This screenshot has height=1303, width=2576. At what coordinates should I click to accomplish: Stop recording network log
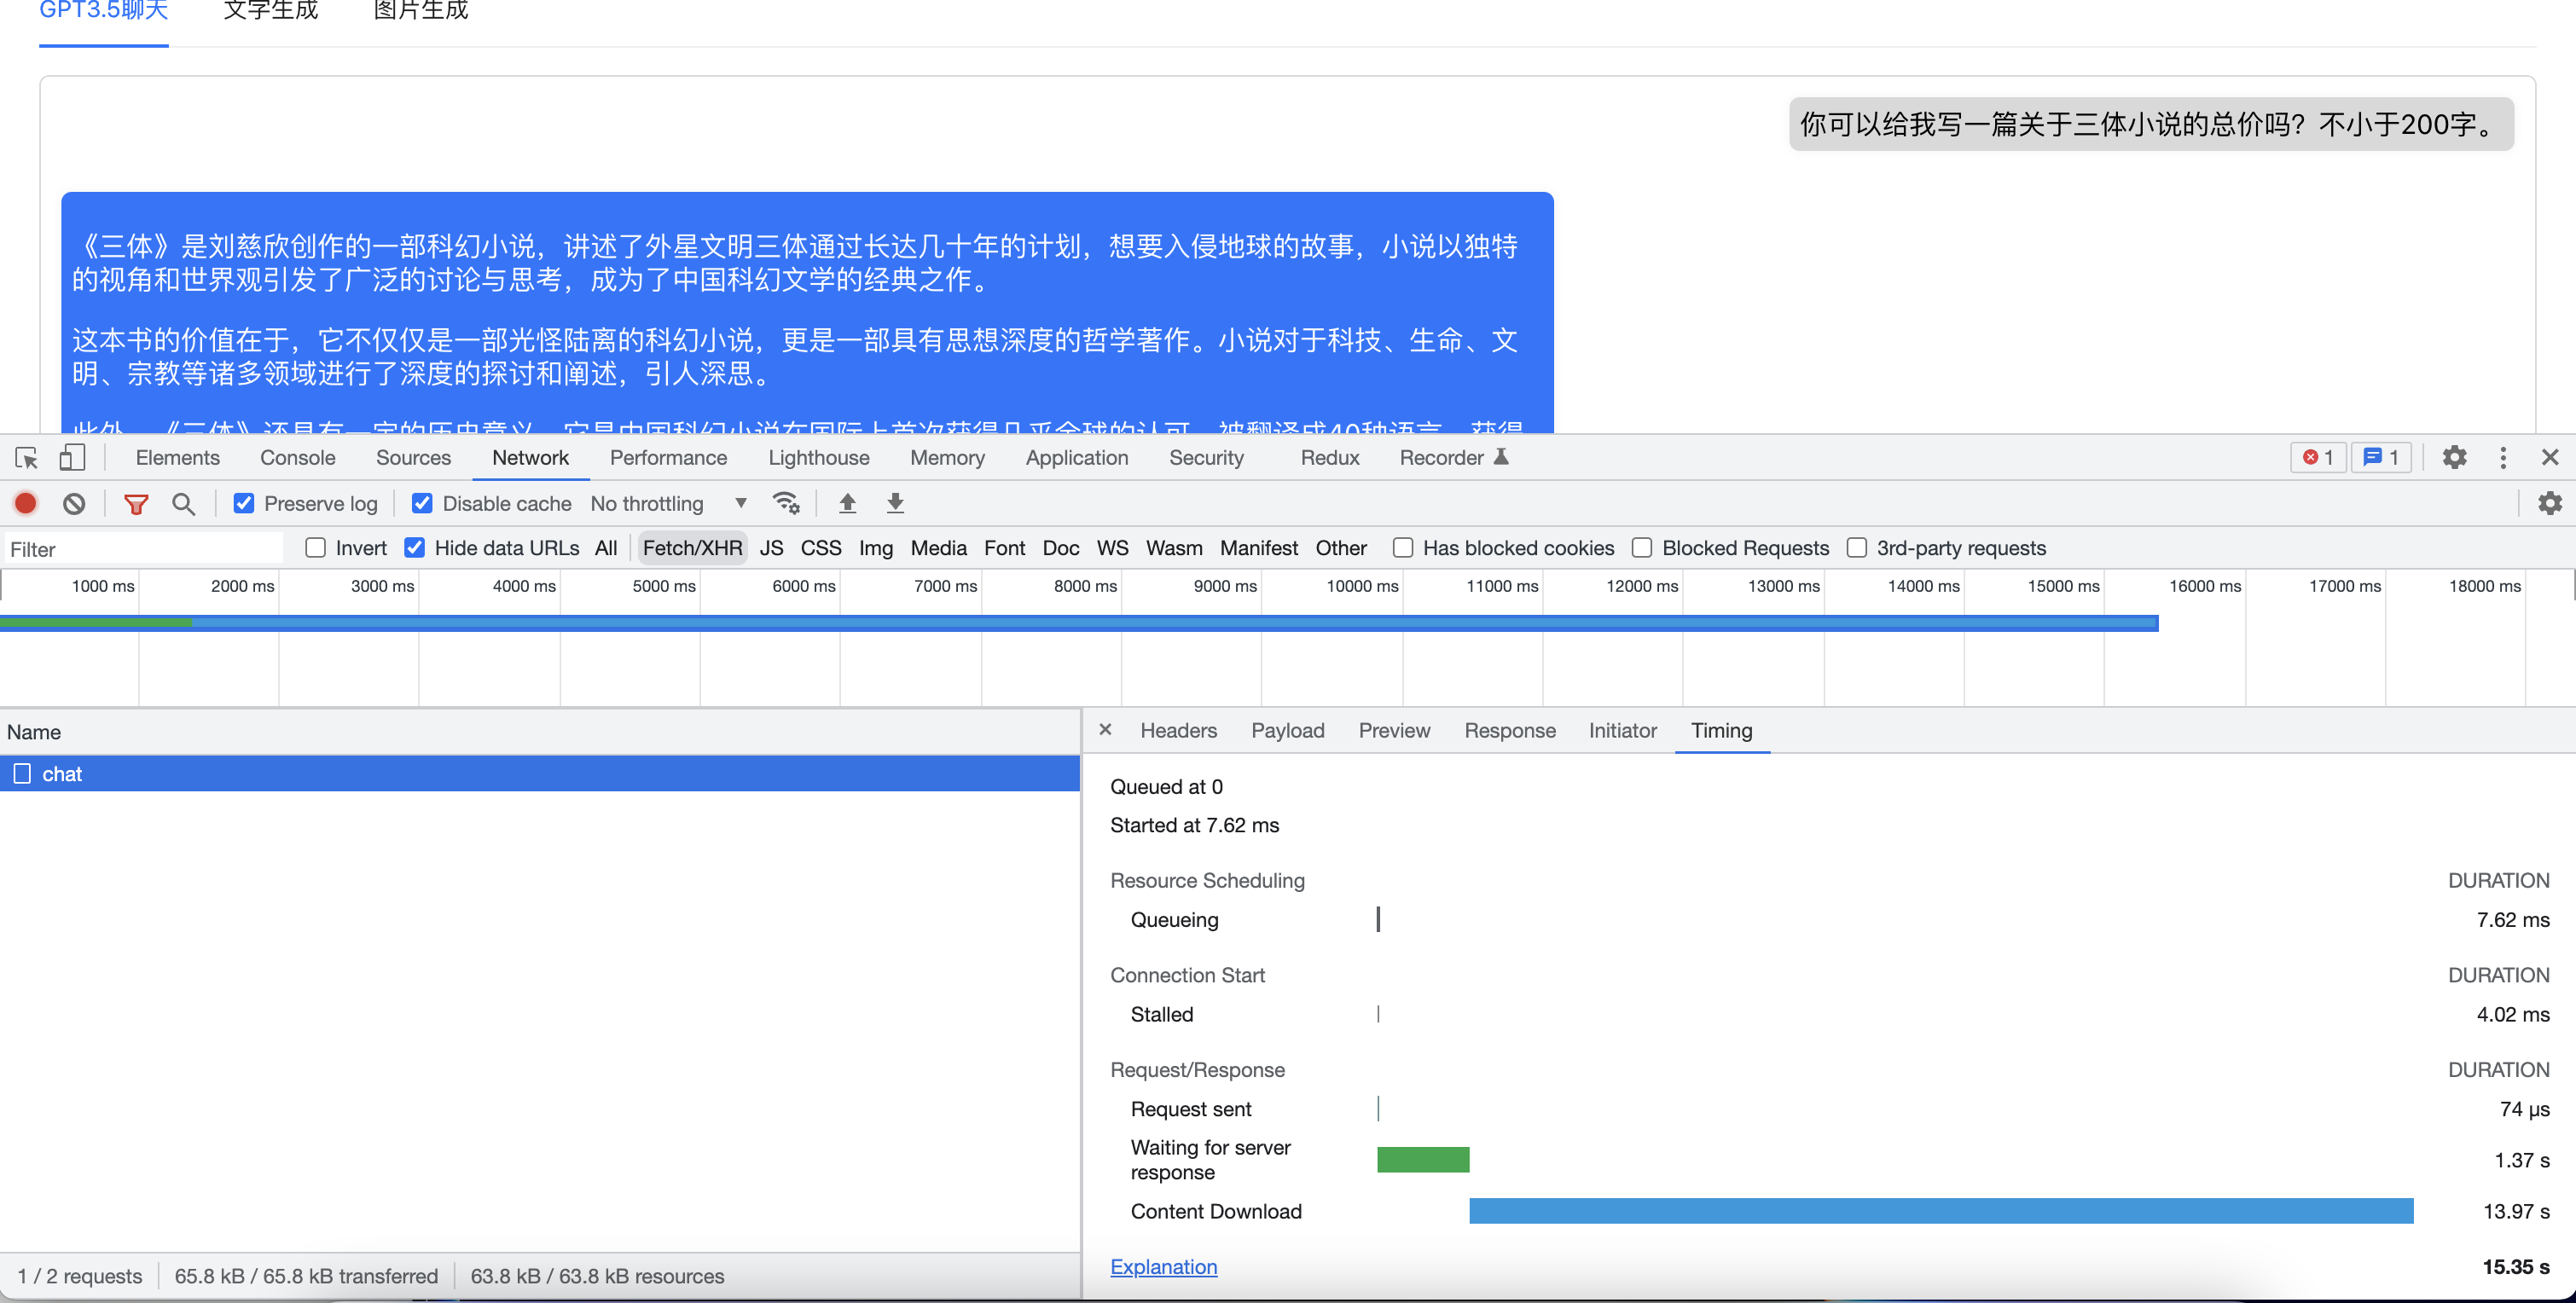pyautogui.click(x=26, y=503)
